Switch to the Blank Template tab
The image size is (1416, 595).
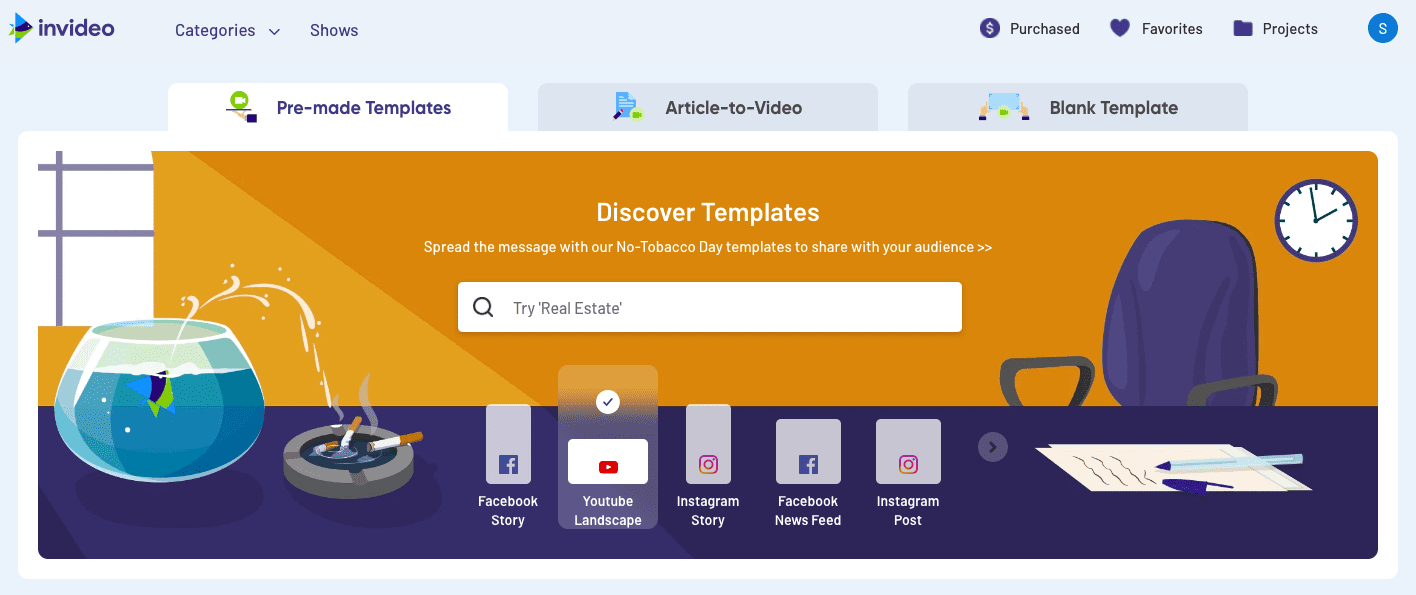click(1078, 107)
